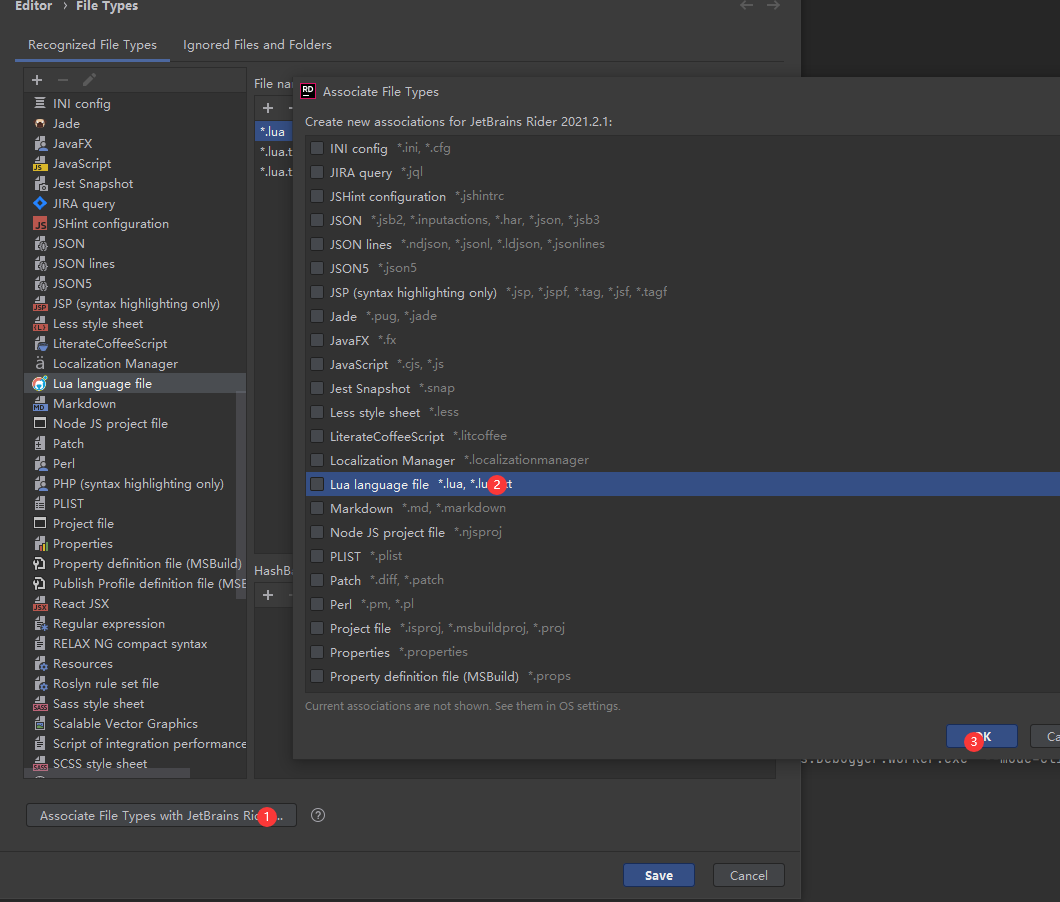
Task: Click the Jest Snapshot row in dialog
Action: pos(683,388)
